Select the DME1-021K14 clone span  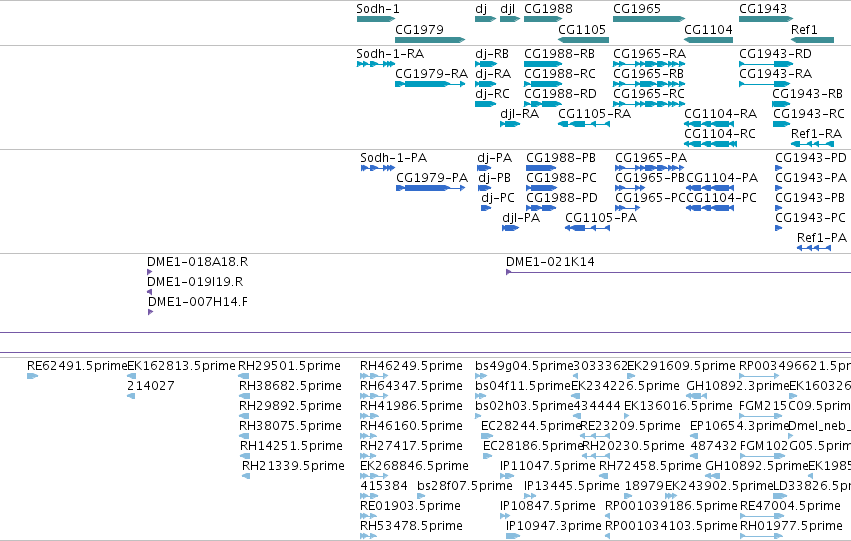pos(678,272)
